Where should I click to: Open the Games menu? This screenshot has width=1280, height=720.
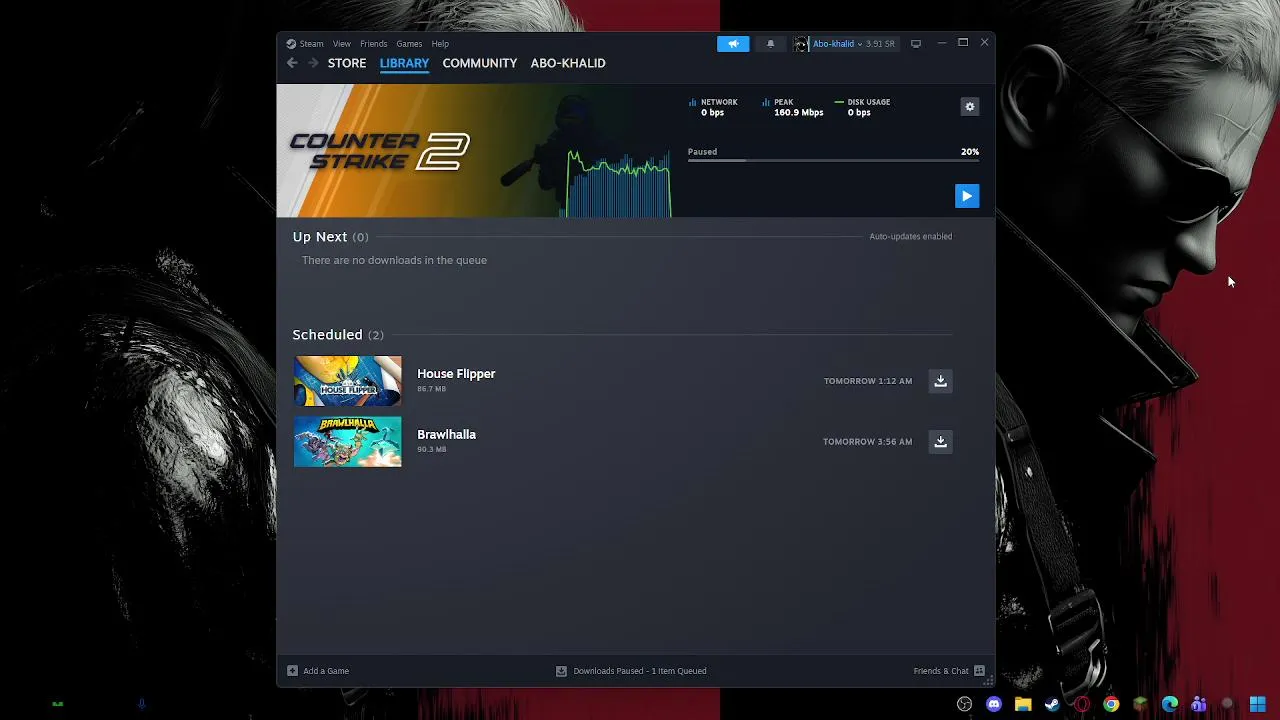point(409,44)
